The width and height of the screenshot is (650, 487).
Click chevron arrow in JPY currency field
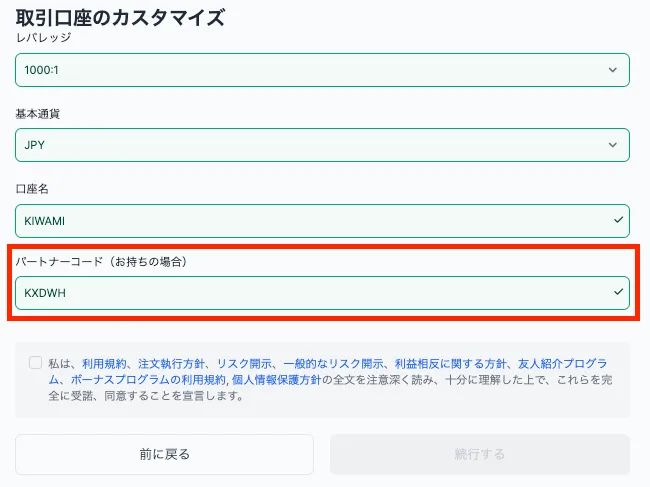(613, 145)
